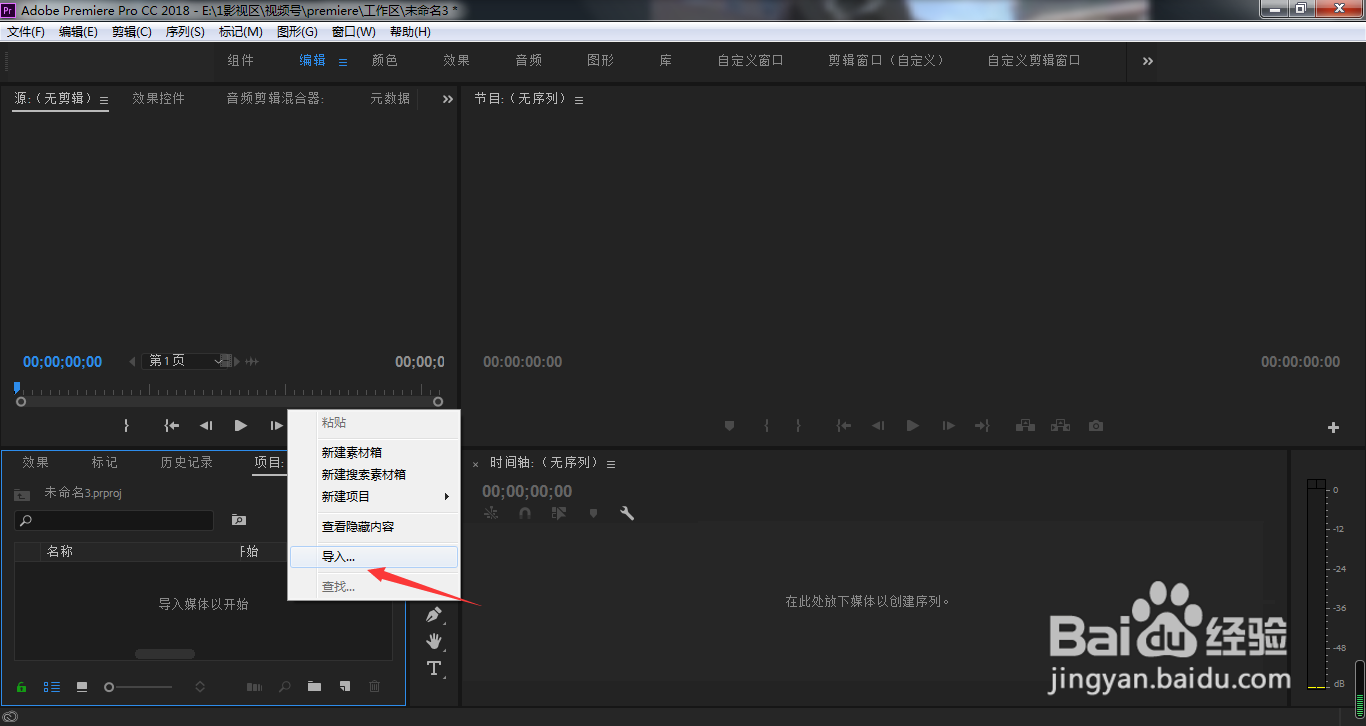Choose 新建搜索素材箱 from context menu
This screenshot has height=726, width=1366.
(x=374, y=474)
